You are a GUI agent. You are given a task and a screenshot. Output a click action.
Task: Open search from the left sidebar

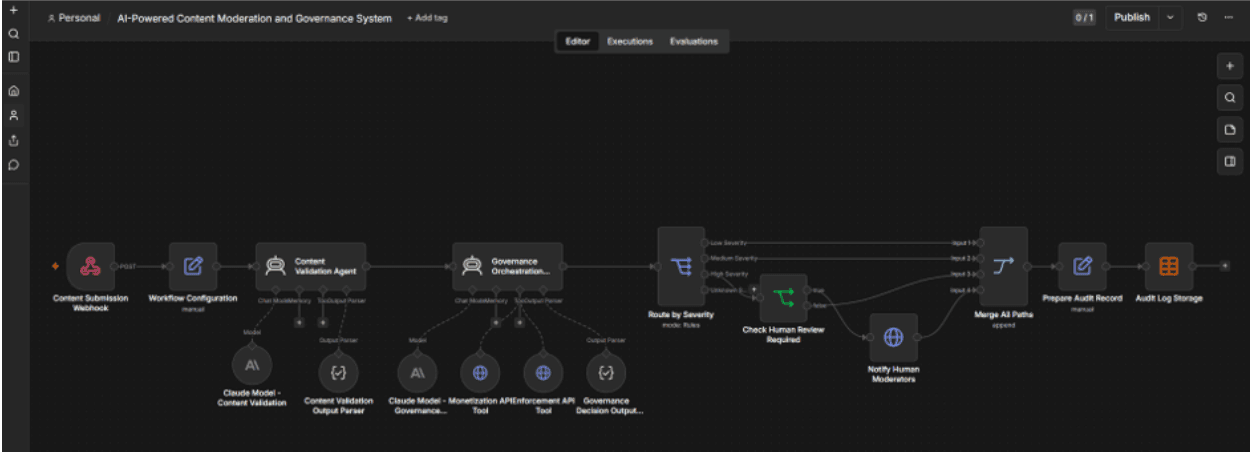[x=14, y=33]
